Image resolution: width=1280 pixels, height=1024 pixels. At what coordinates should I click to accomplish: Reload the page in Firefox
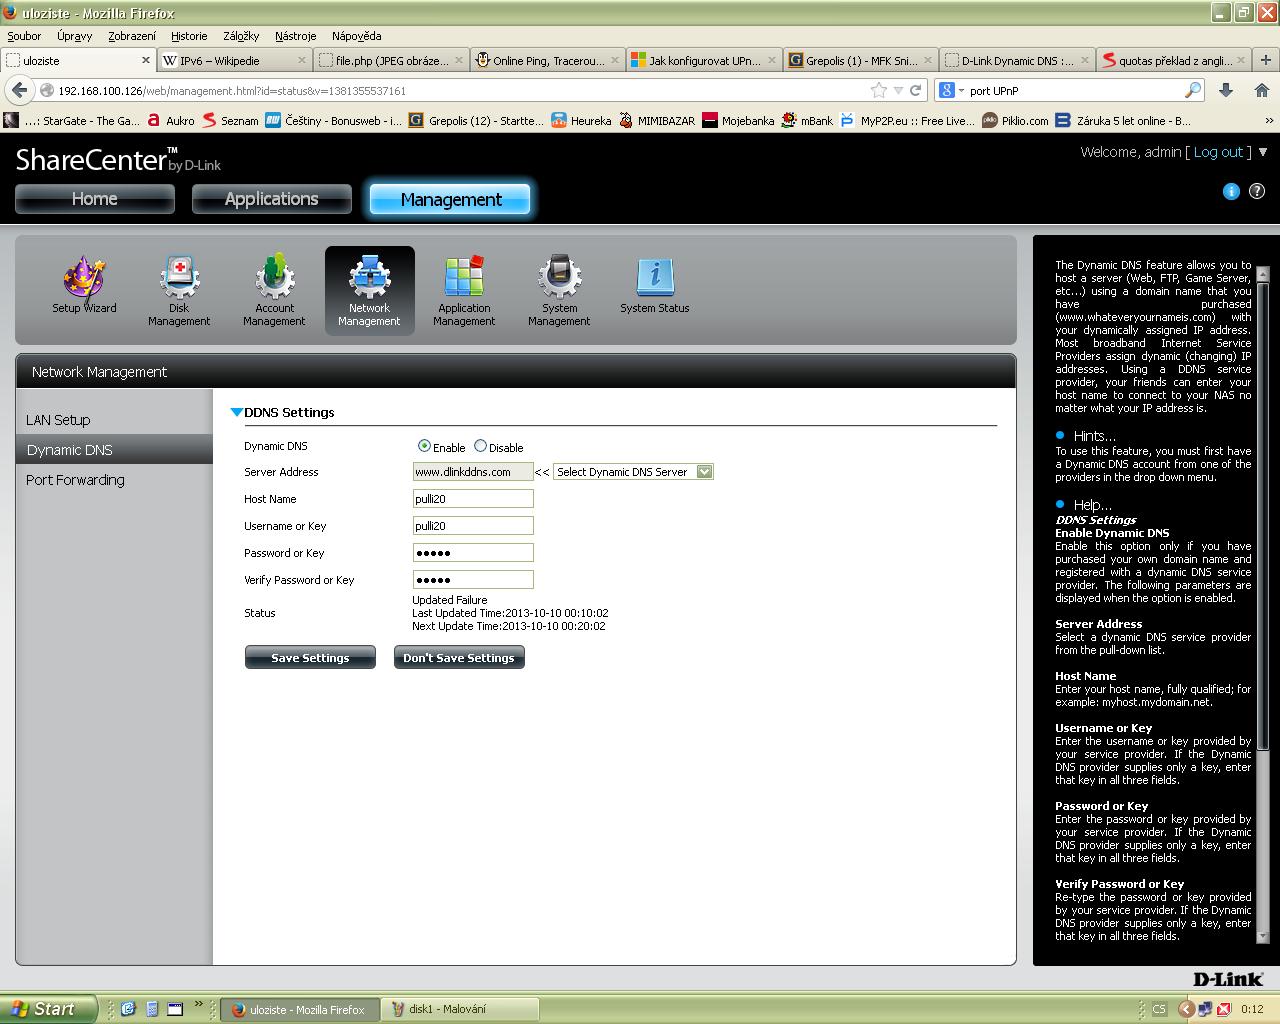click(x=914, y=90)
